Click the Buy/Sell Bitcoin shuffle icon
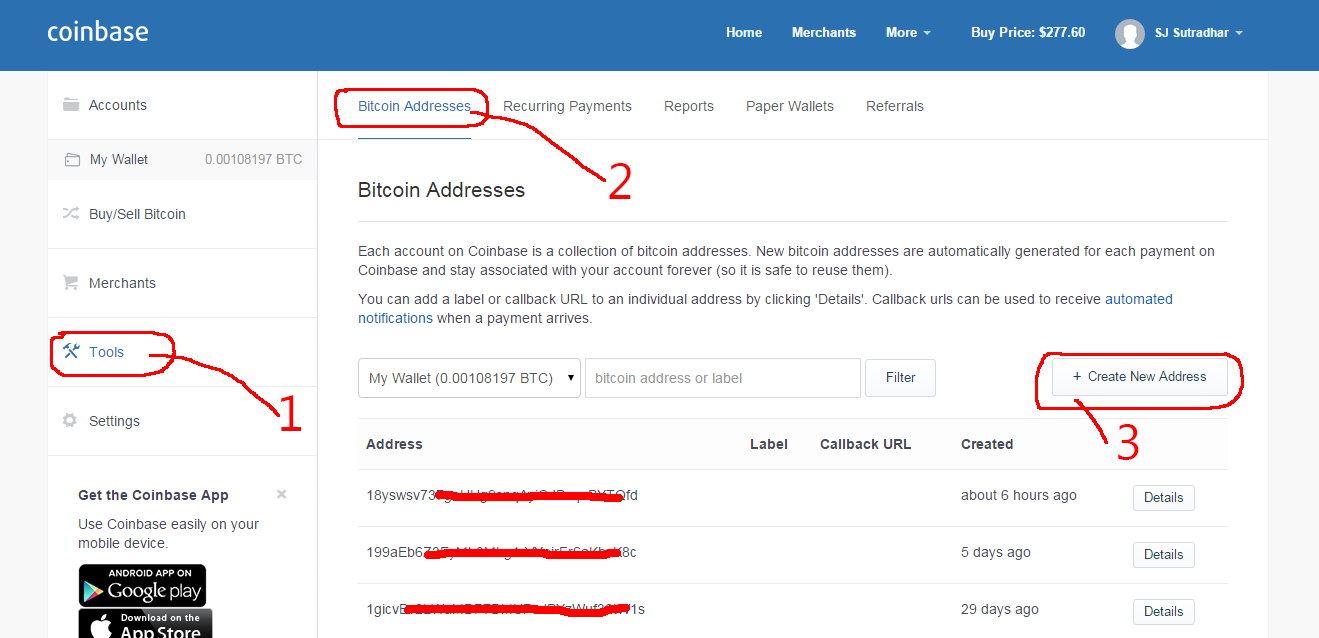1319x638 pixels. click(x=71, y=213)
